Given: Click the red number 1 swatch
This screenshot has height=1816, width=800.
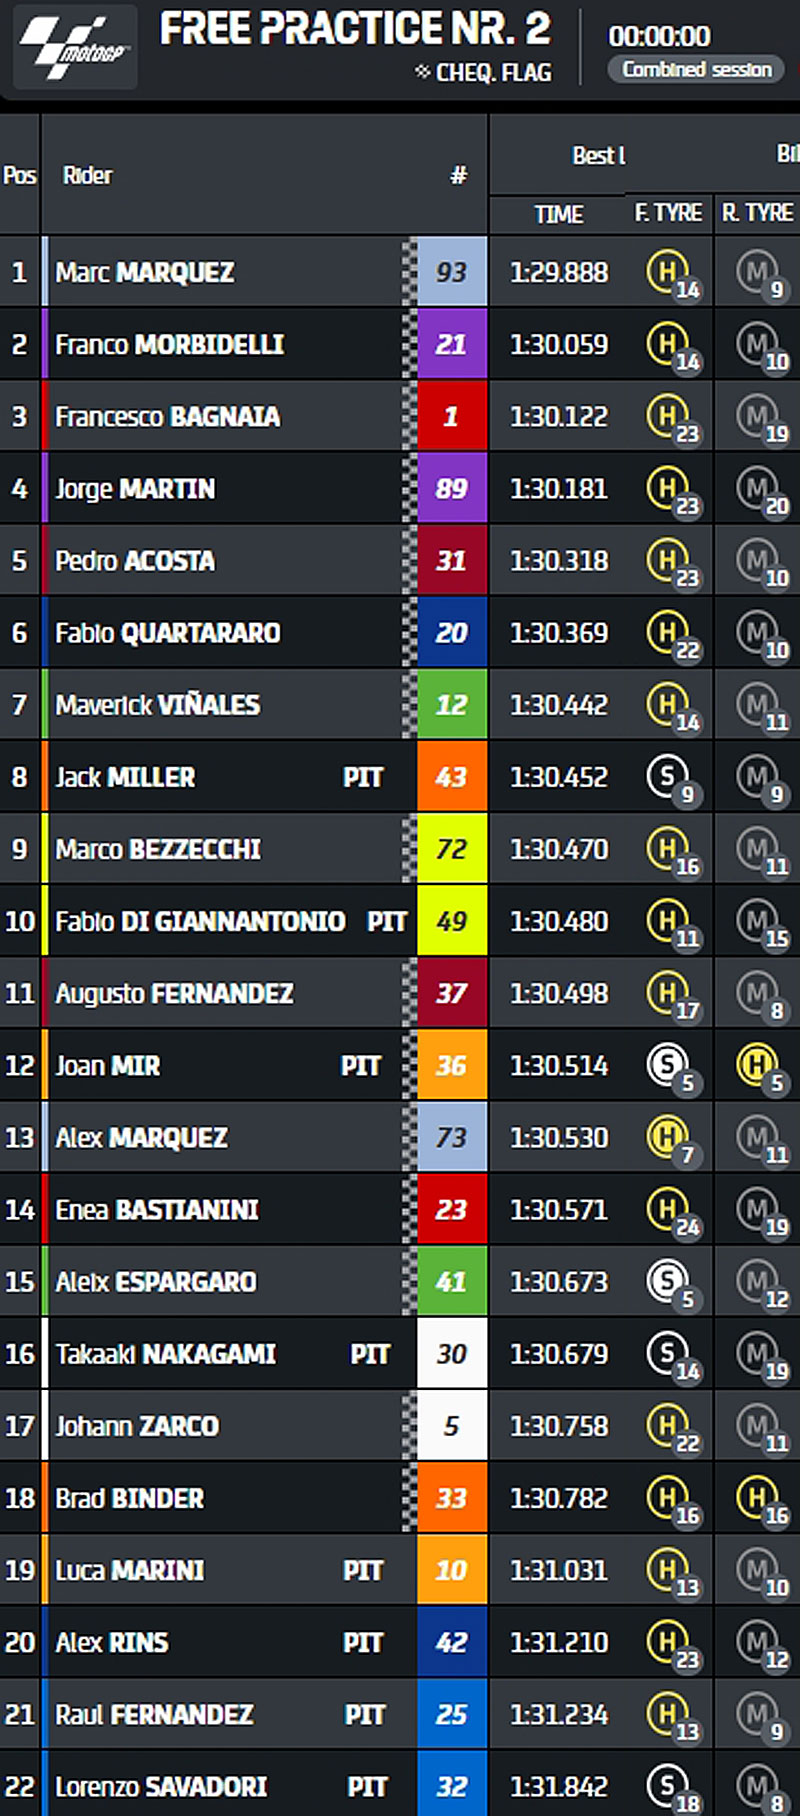Looking at the screenshot, I should click(x=451, y=416).
